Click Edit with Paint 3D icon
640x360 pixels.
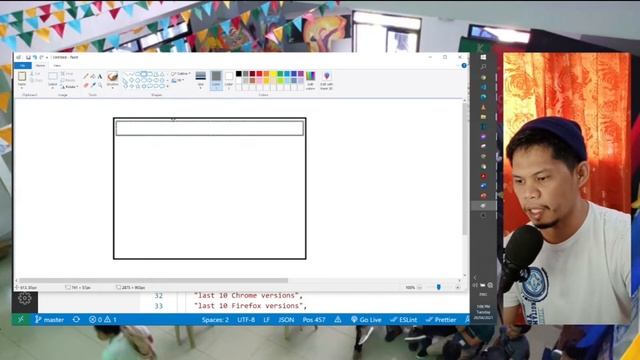(327, 76)
